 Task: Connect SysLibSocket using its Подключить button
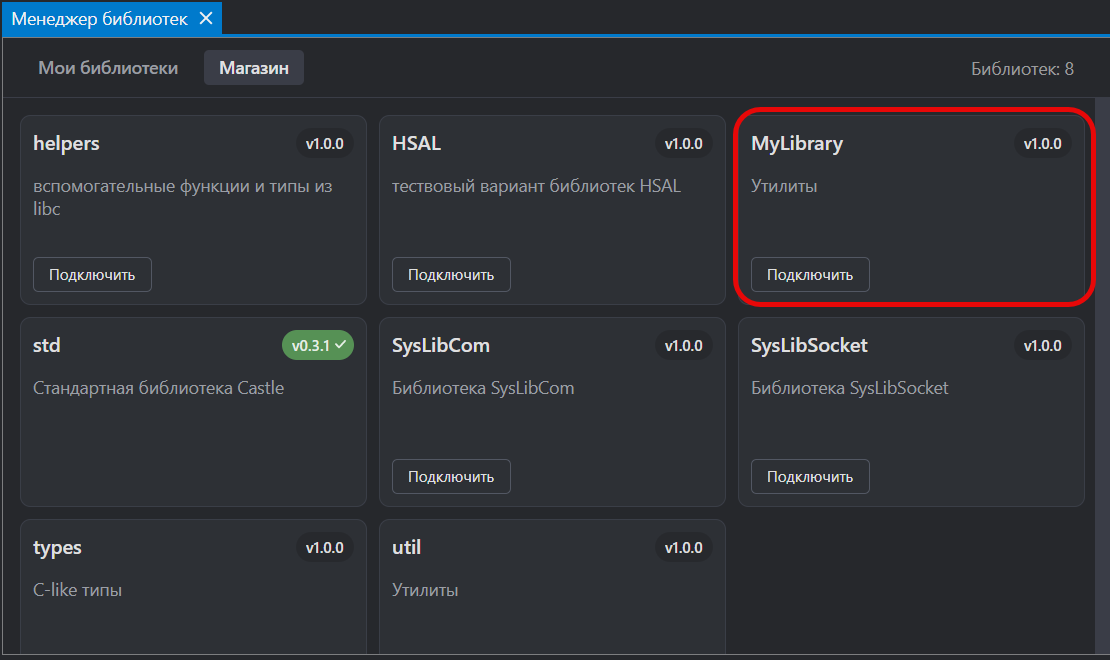810,477
